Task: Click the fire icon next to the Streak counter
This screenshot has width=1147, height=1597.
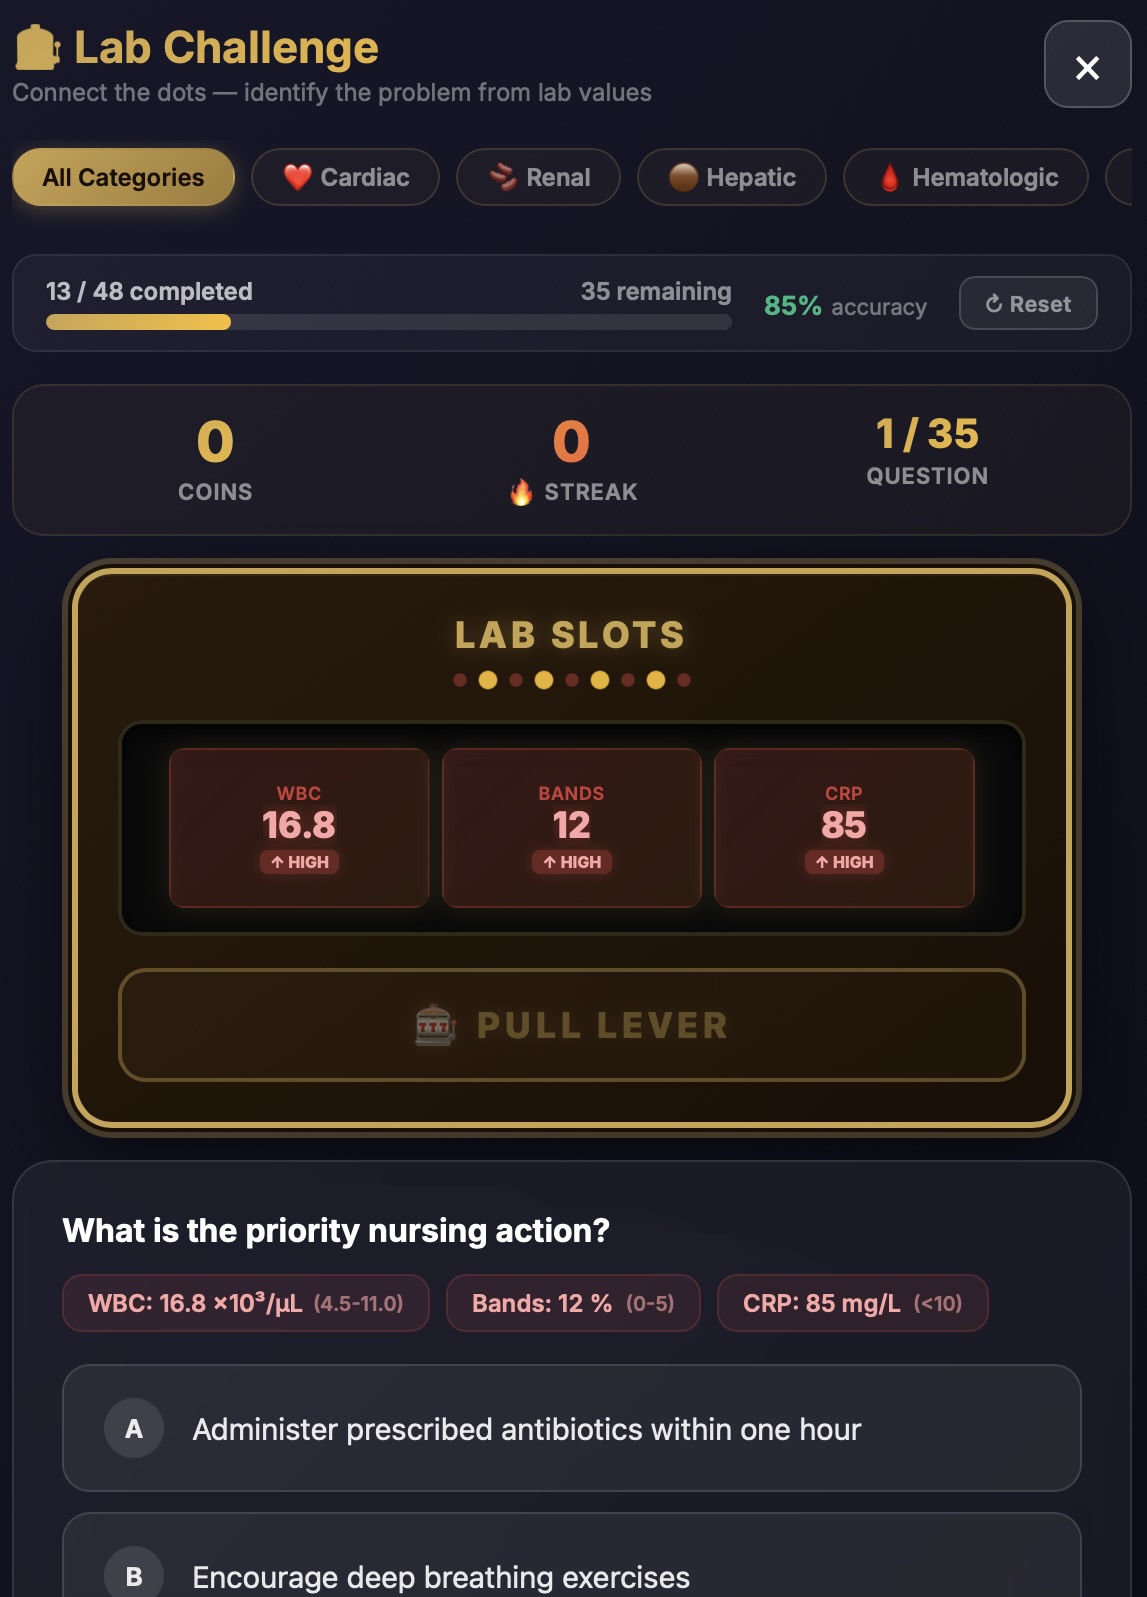Action: [x=521, y=491]
